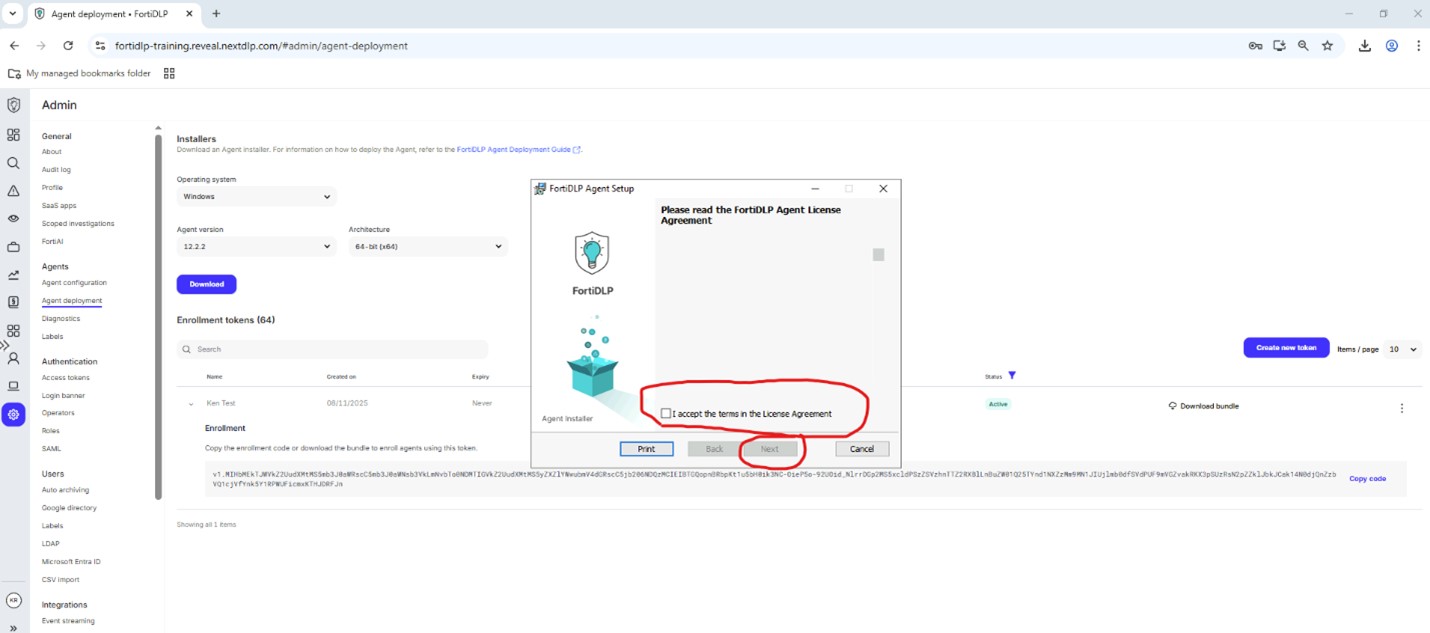
Task: Click the license agreement scrollbar thumb
Action: point(878,255)
